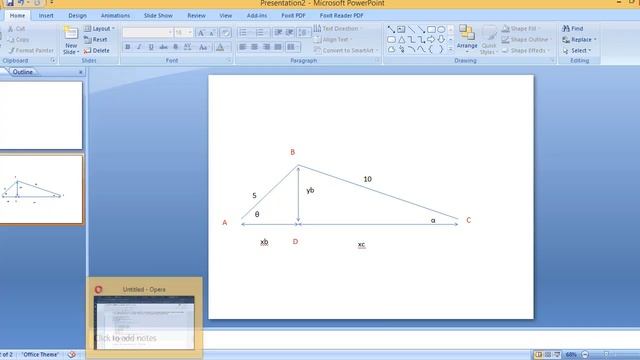Click the Bullets list icon

pyautogui.click(x=244, y=32)
